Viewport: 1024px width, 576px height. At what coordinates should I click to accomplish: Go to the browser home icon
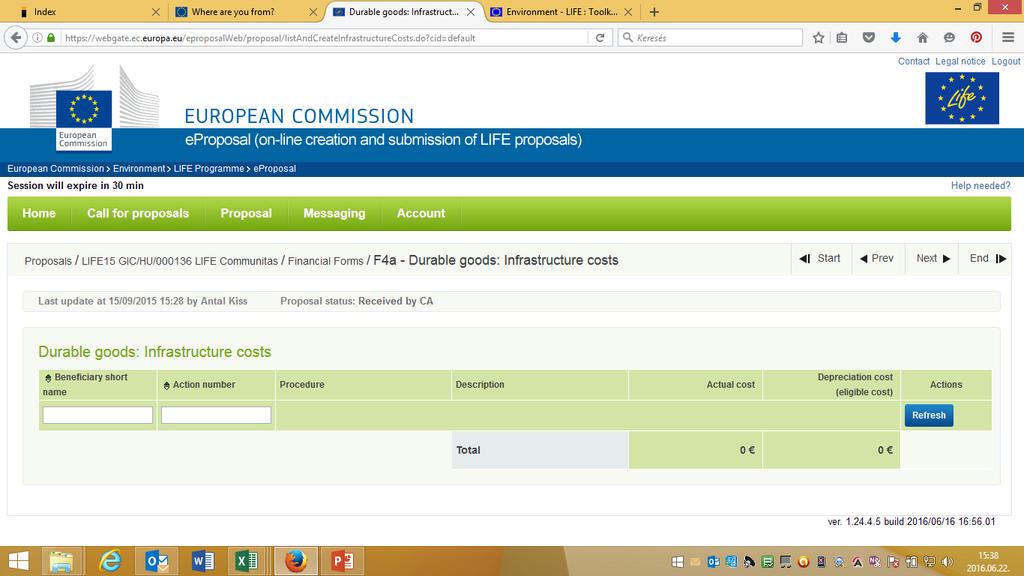[x=922, y=38]
